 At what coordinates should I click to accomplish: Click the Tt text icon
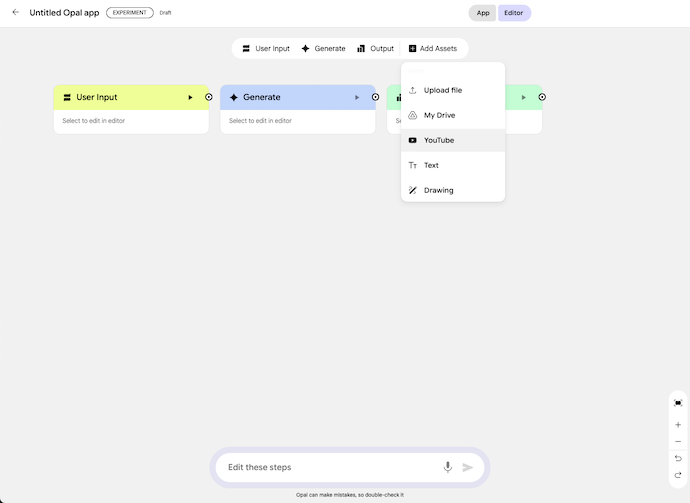[x=412, y=165]
